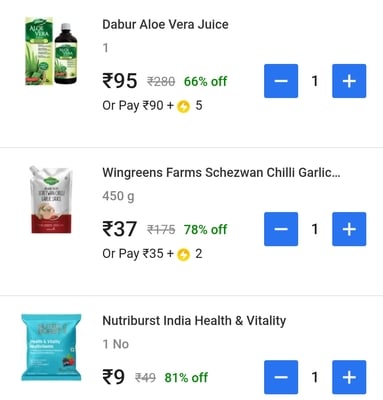Reduce Wingreens Schezwan sauce quantity
Image resolution: width=383 pixels, height=400 pixels.
click(281, 229)
